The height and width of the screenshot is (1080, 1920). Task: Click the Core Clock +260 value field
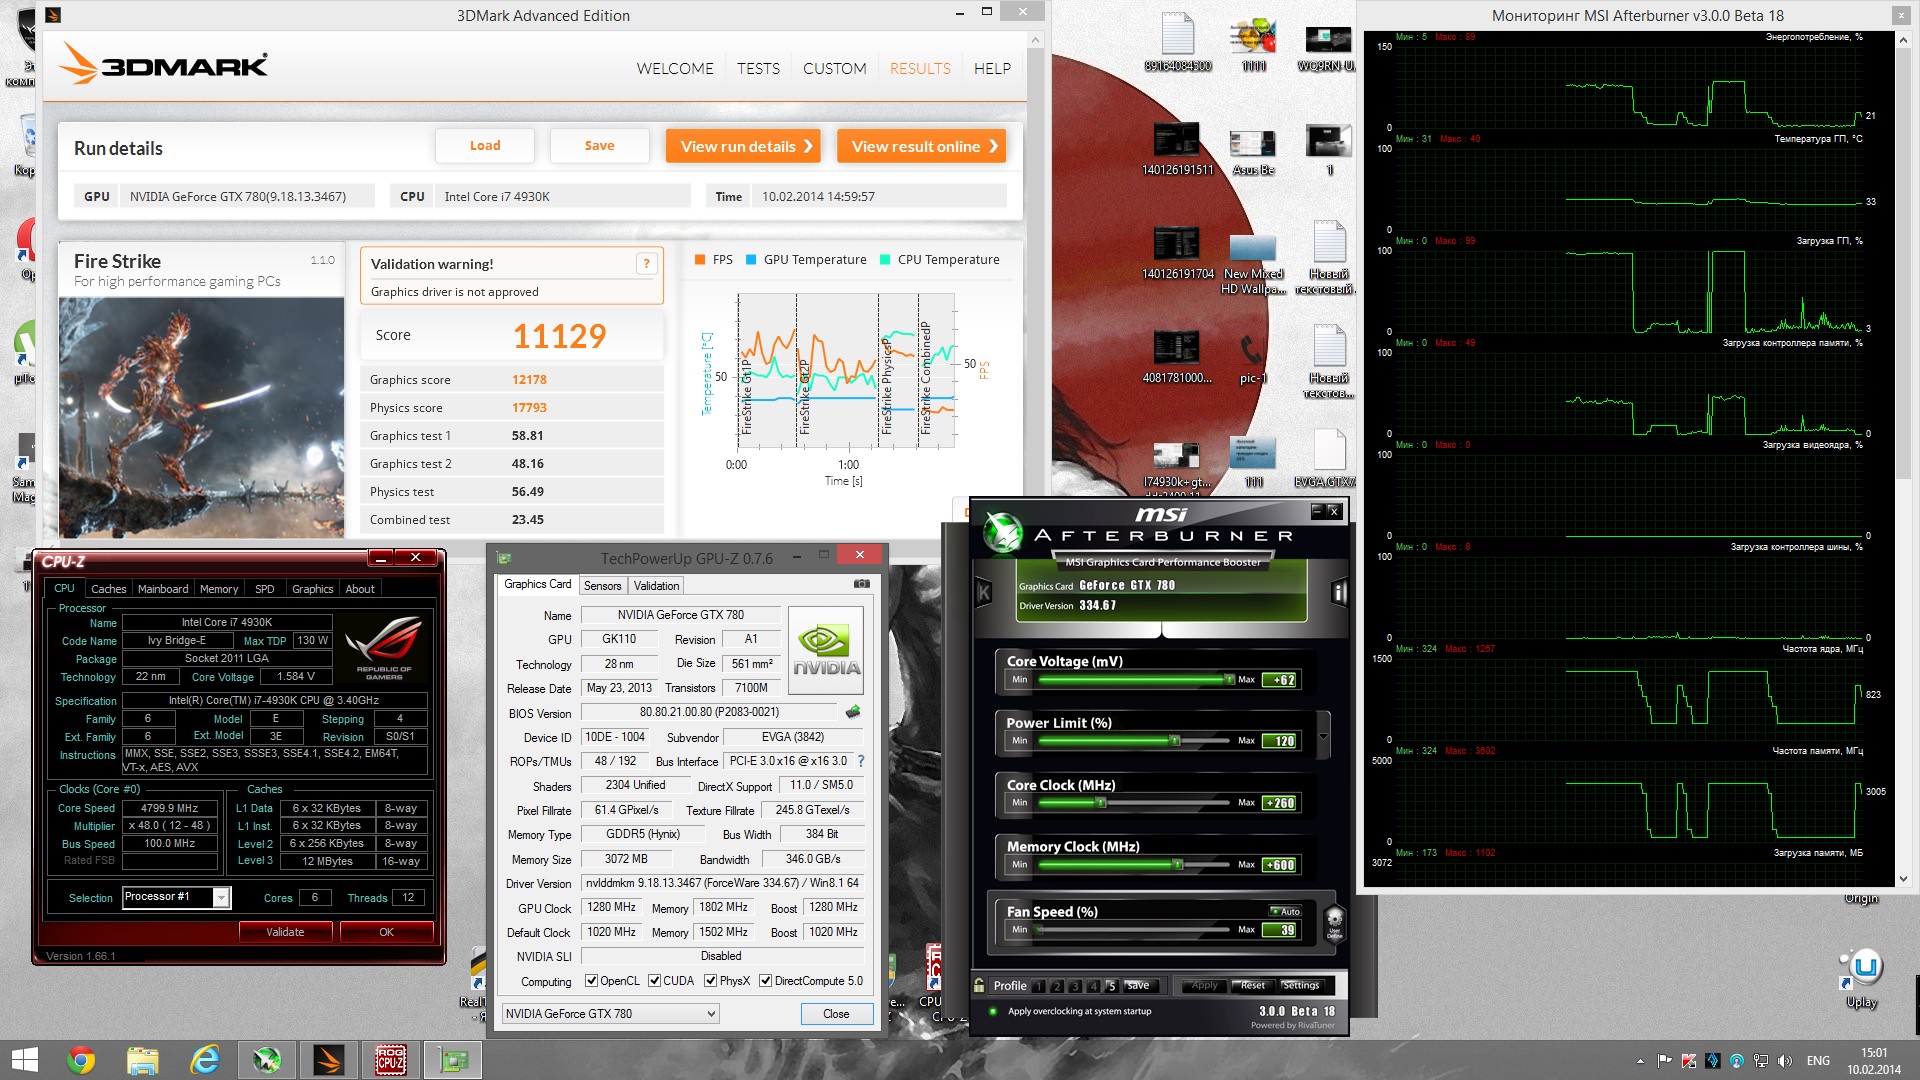[x=1280, y=803]
